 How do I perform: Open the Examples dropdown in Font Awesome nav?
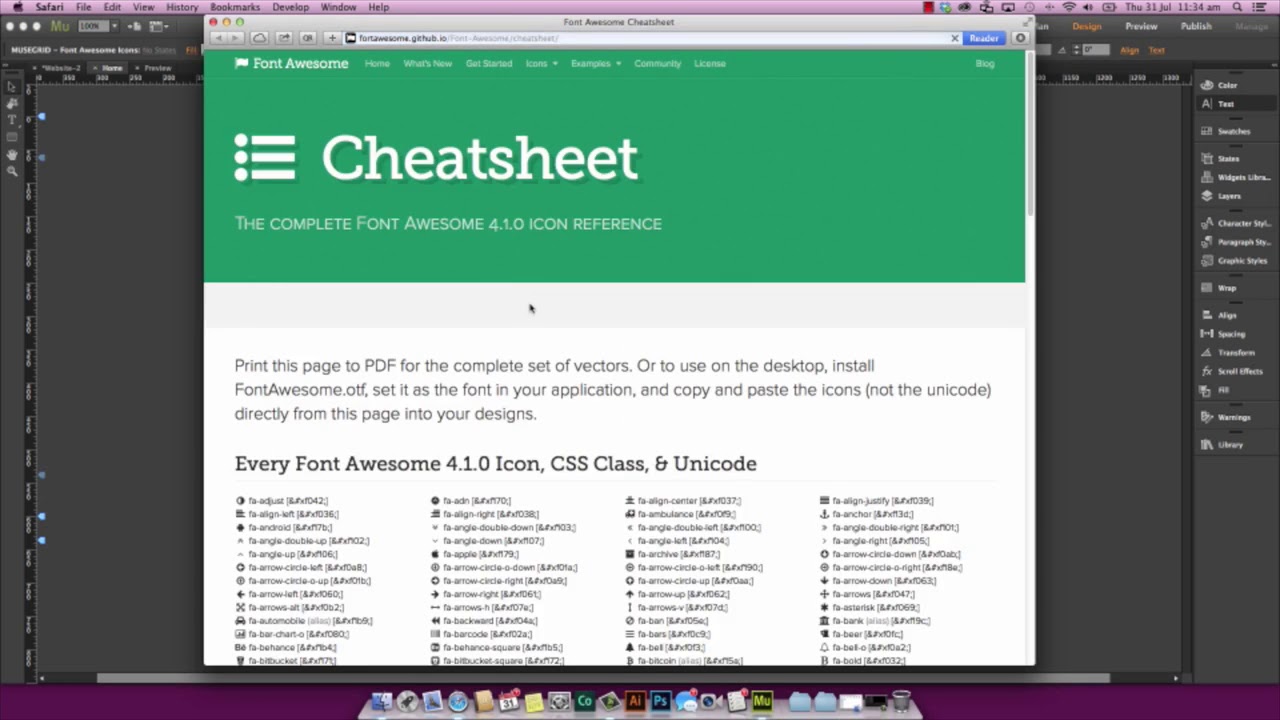point(595,63)
